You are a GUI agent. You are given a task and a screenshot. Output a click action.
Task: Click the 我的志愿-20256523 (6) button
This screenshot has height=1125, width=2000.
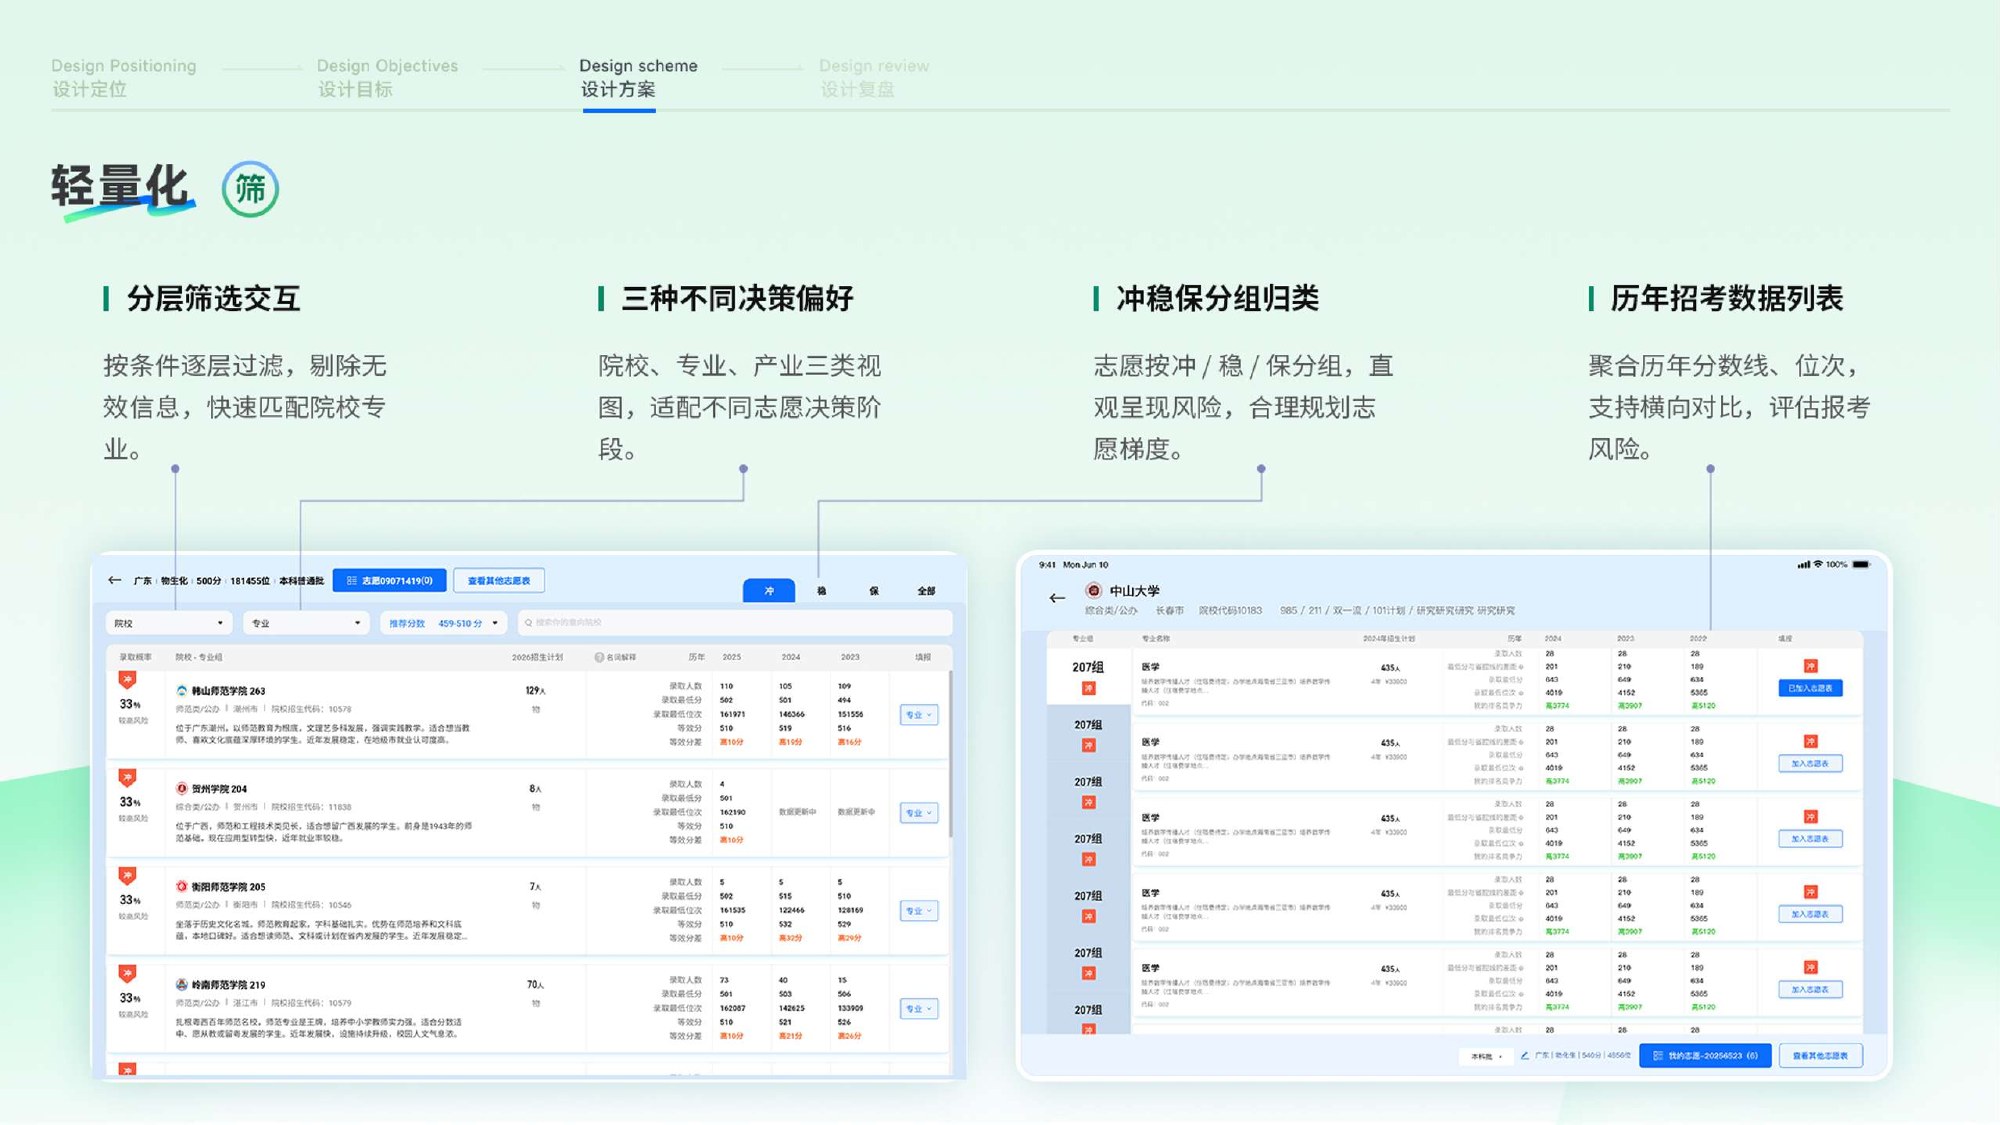1705,1055
